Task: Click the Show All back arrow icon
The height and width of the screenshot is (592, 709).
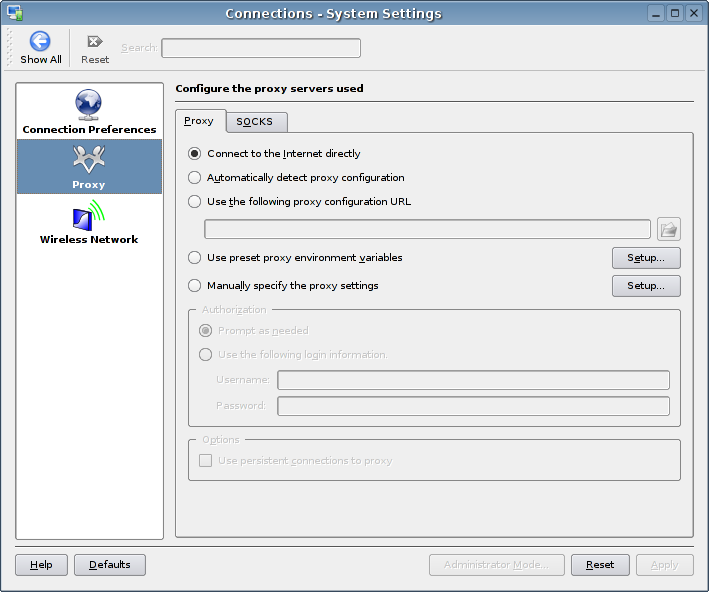Action: pyautogui.click(x=40, y=41)
